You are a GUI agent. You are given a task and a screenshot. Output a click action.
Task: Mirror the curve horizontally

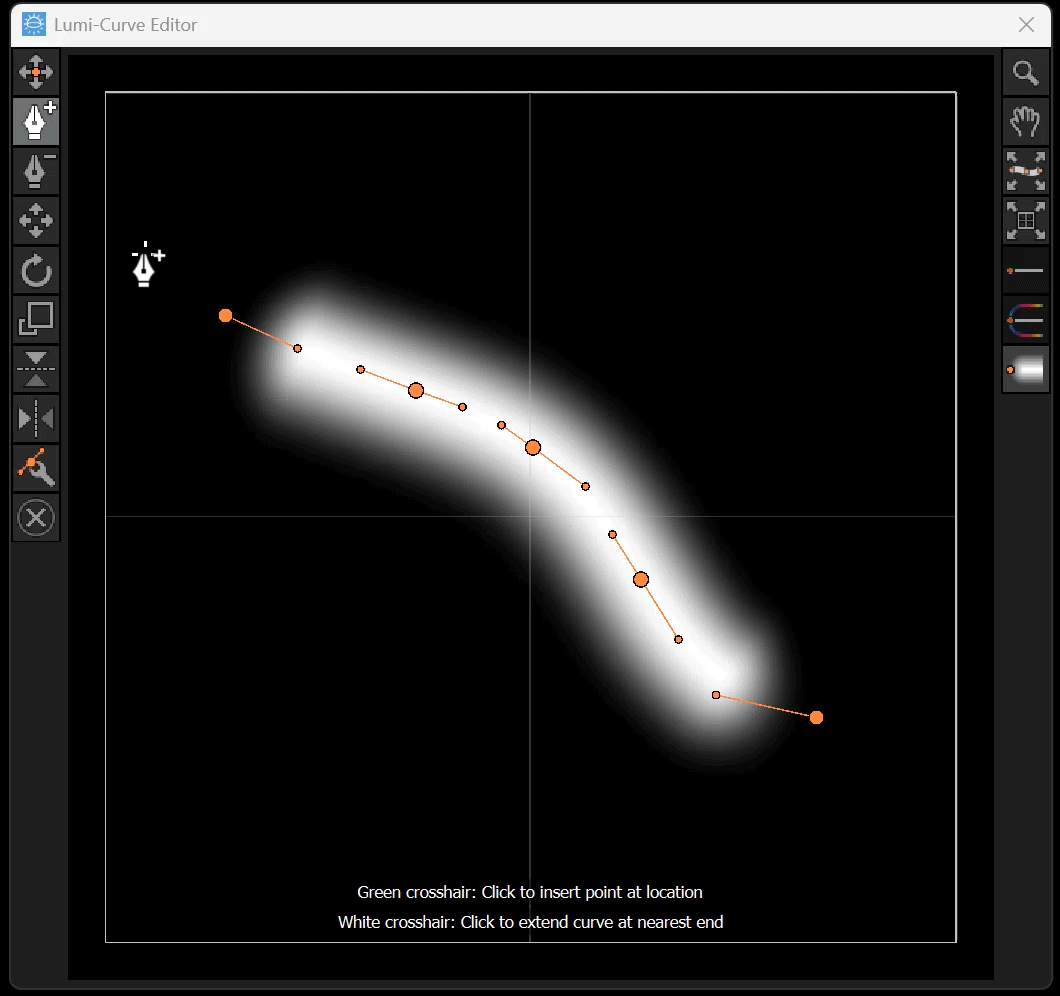click(x=36, y=419)
